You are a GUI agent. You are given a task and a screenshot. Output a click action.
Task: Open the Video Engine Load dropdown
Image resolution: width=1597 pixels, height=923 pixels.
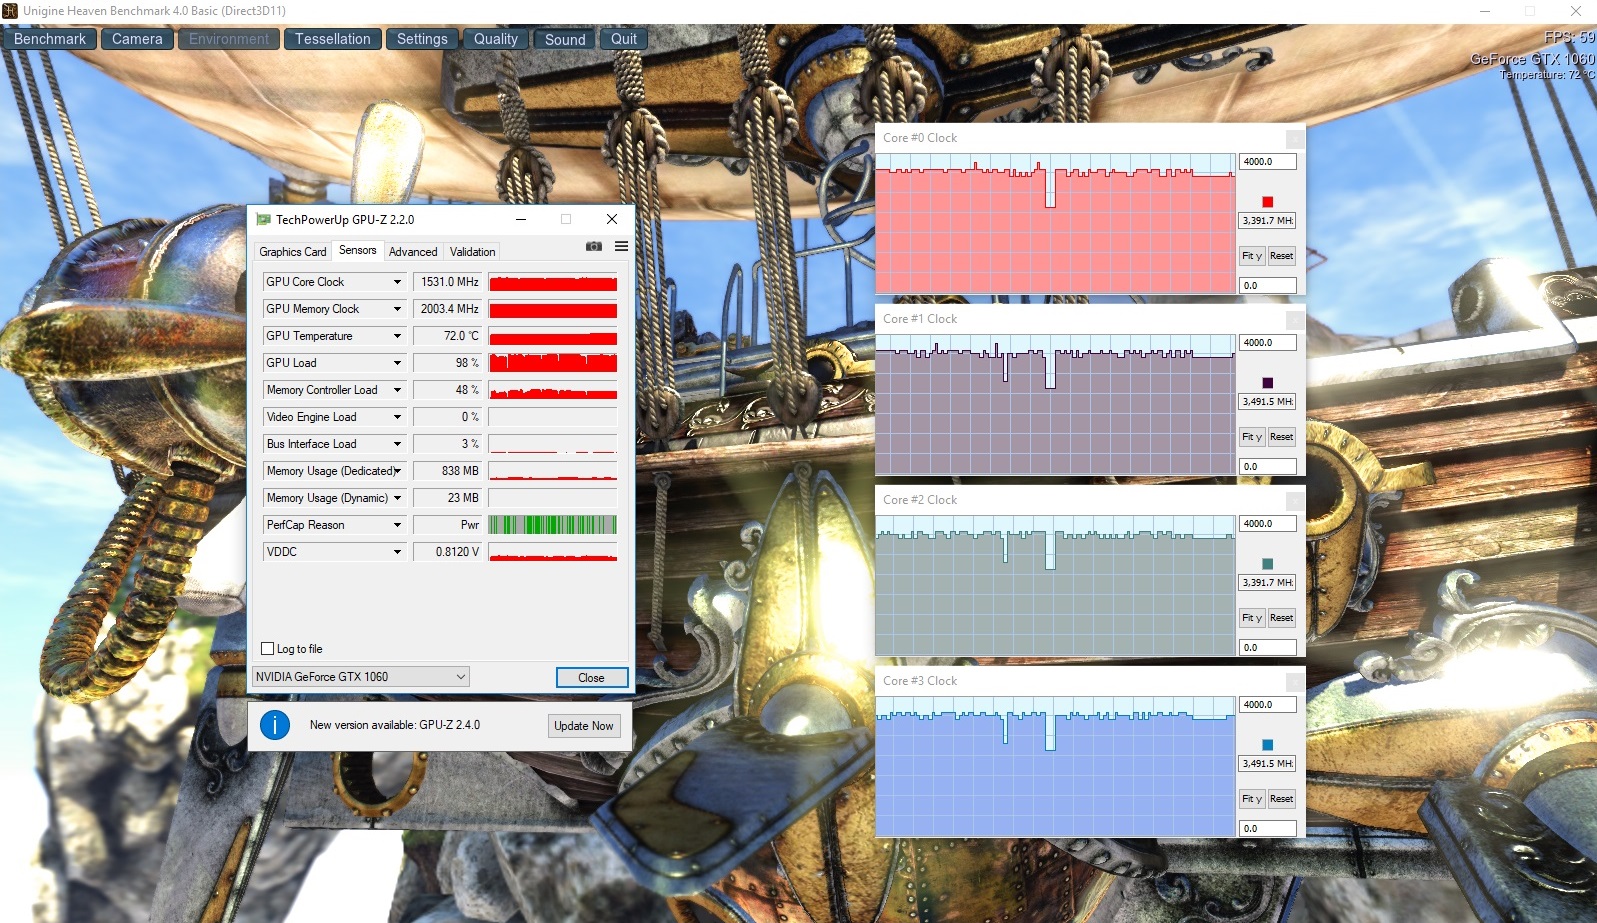(397, 417)
